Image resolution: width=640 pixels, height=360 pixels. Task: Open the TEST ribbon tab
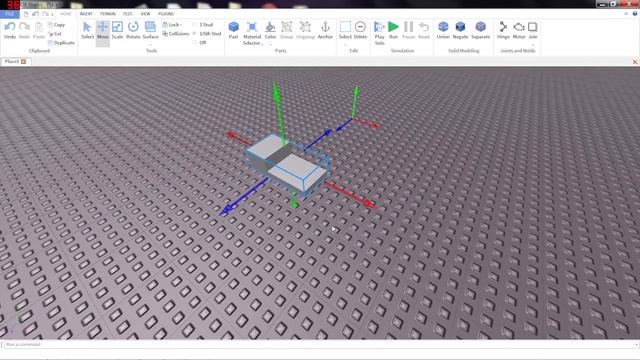point(128,14)
